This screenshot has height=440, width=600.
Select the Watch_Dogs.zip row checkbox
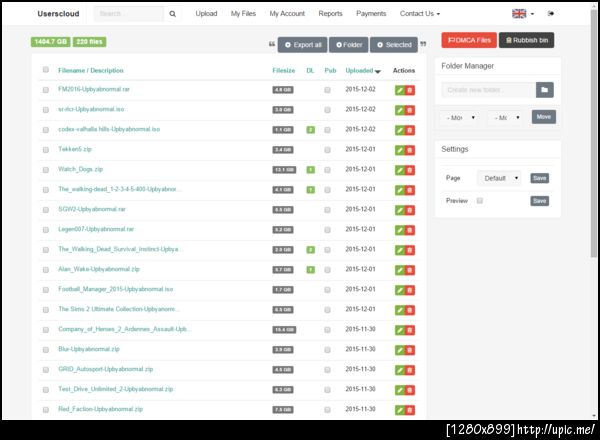point(46,170)
